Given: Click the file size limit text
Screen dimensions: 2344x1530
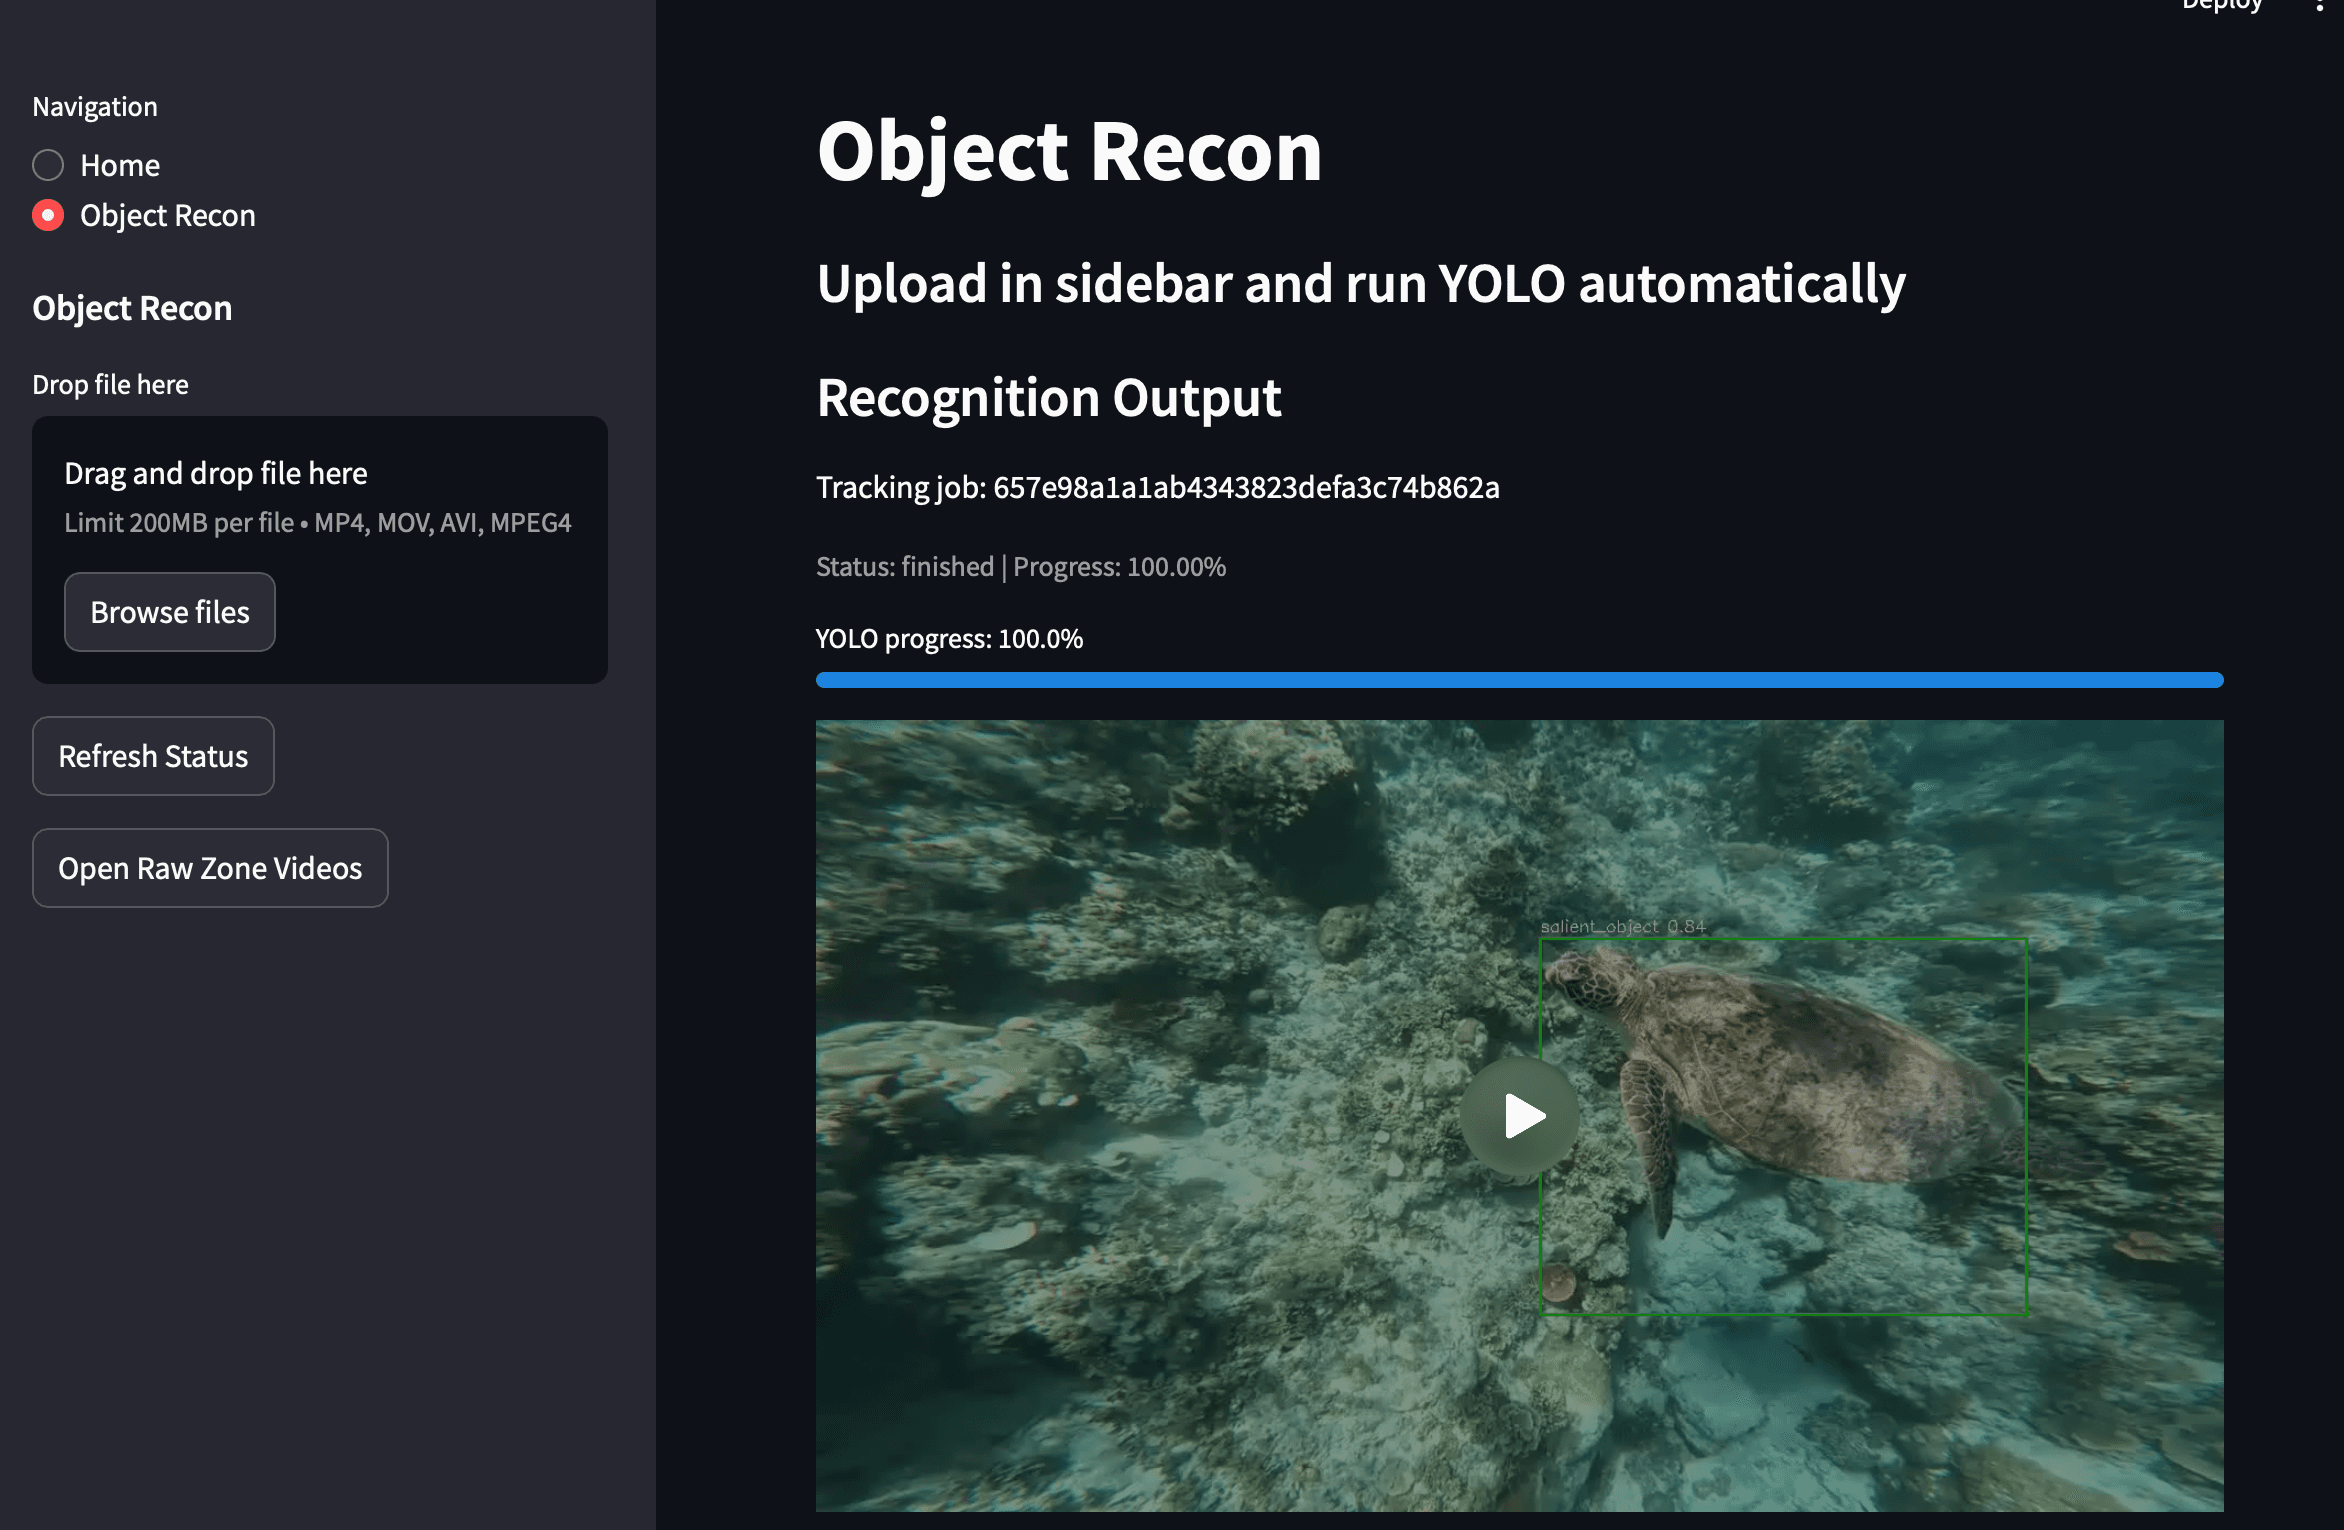Looking at the screenshot, I should 317,521.
